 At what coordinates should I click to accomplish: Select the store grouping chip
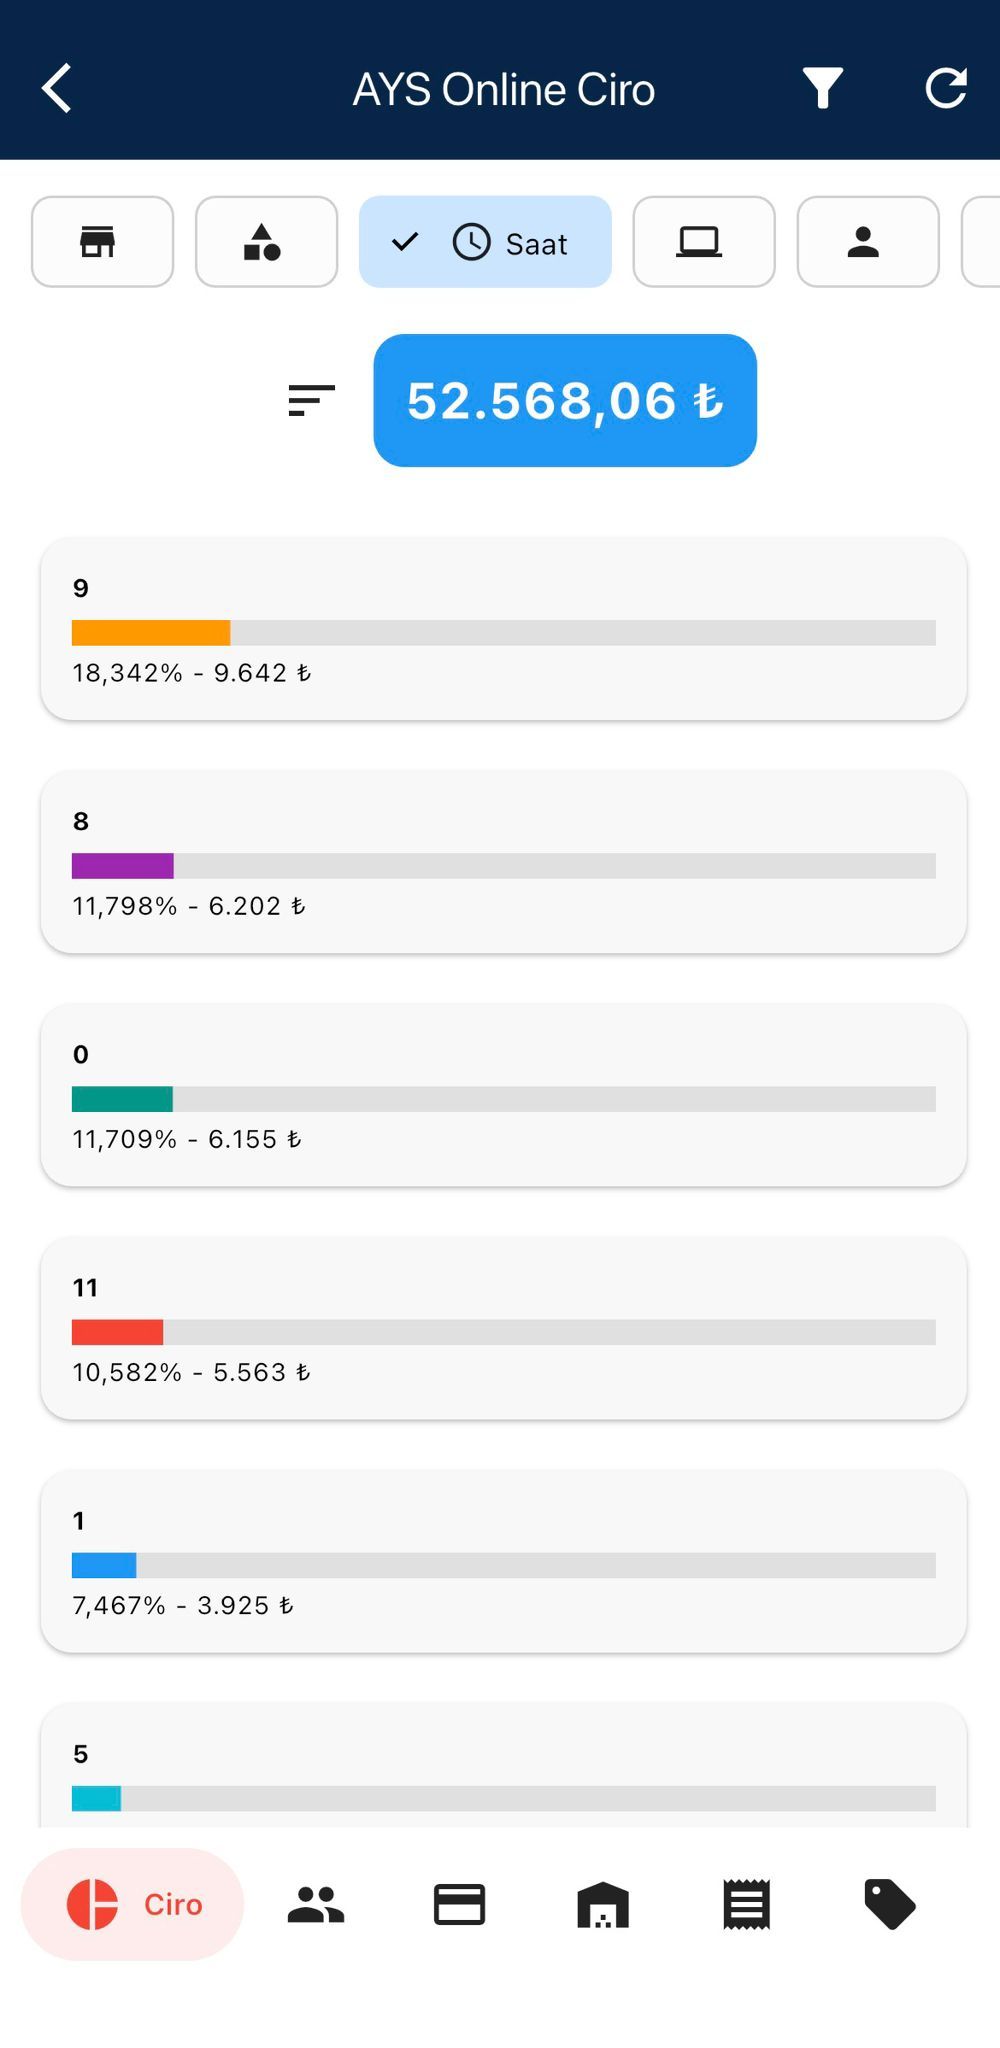tap(102, 242)
